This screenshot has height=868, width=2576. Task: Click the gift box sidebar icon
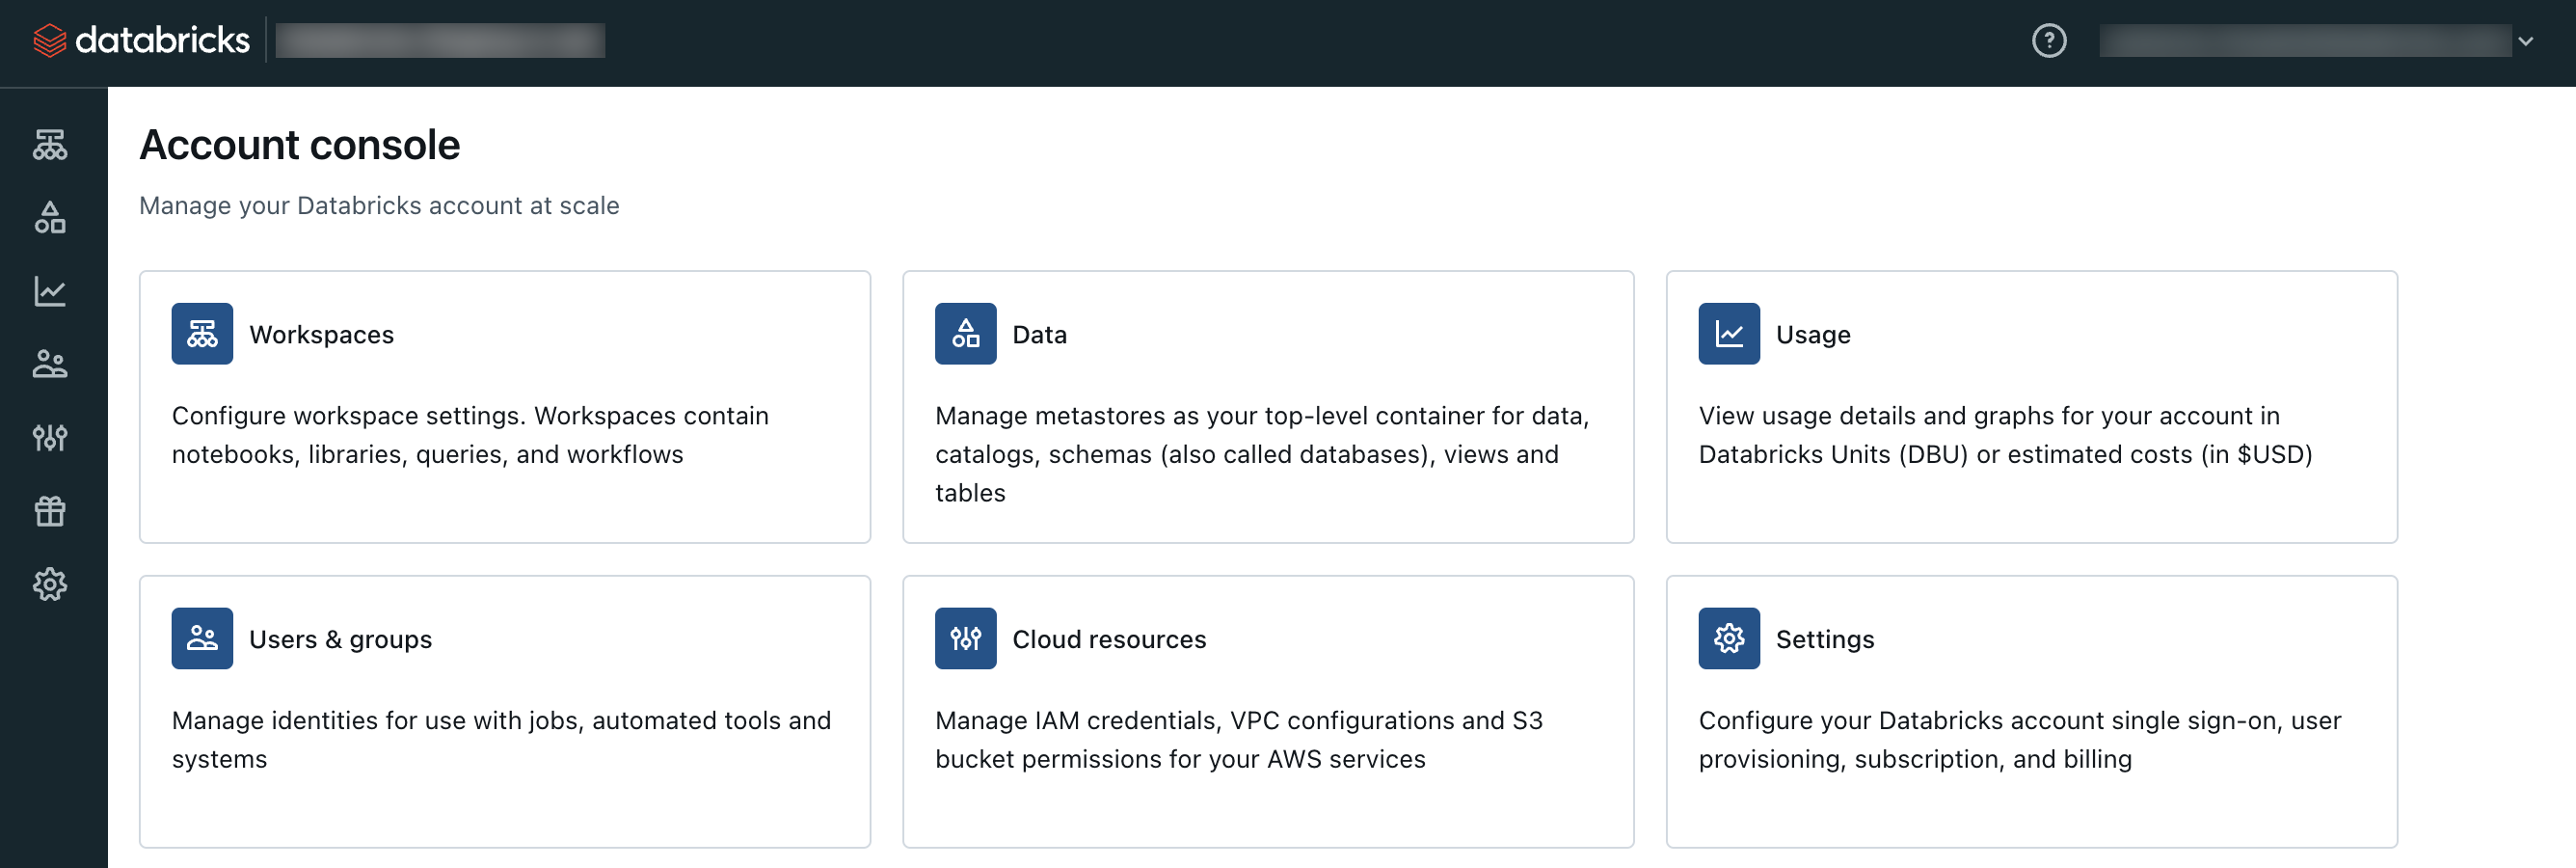(x=50, y=511)
